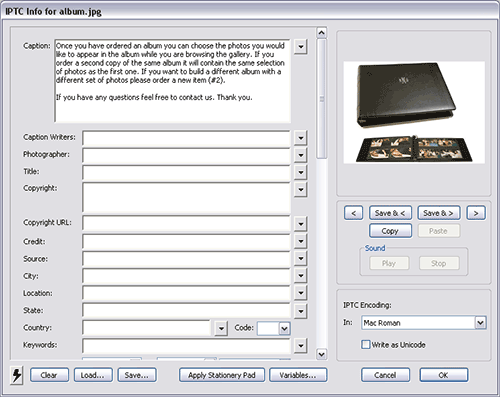Go to previous image with < button
This screenshot has width=500, height=397.
coord(354,213)
